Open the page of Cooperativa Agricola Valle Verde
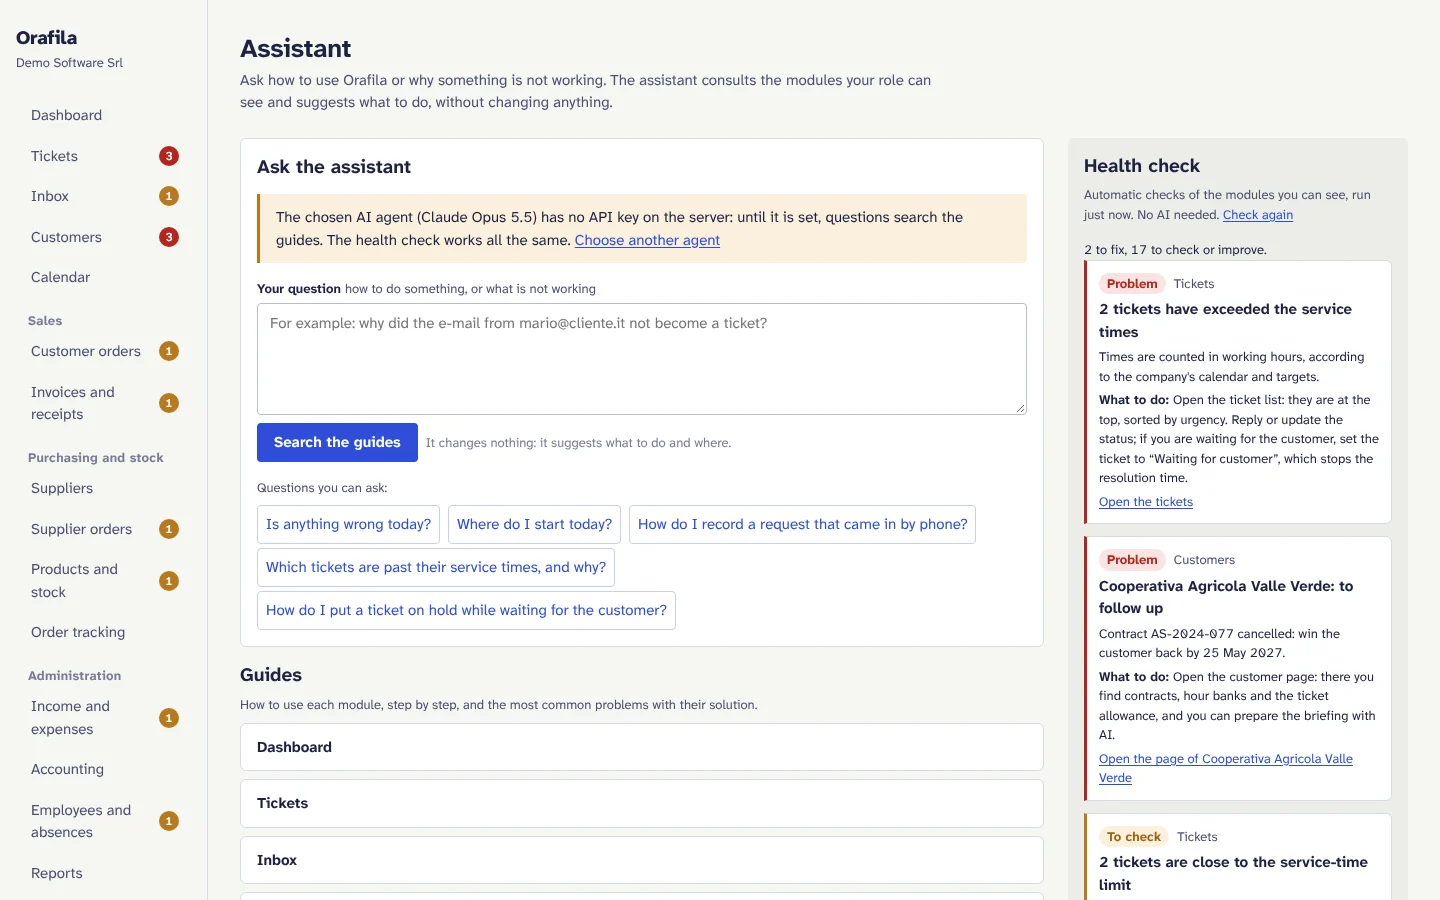This screenshot has height=900, width=1440. click(x=1226, y=768)
